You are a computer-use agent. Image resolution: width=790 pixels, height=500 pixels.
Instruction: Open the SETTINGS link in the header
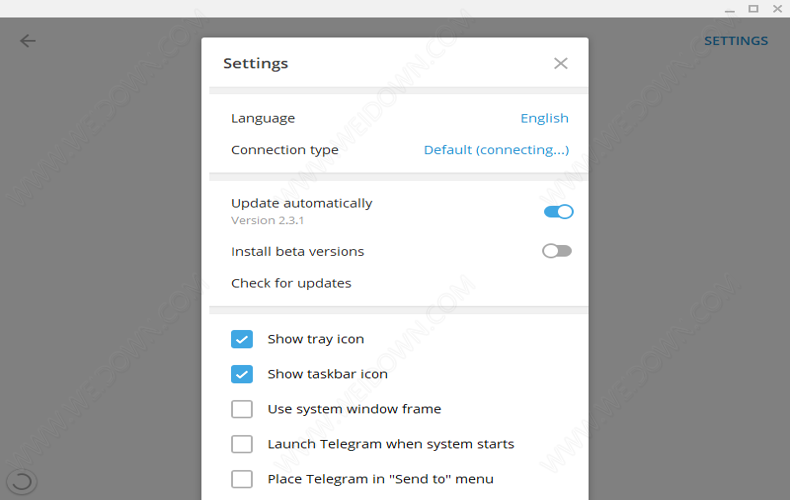pyautogui.click(x=736, y=41)
